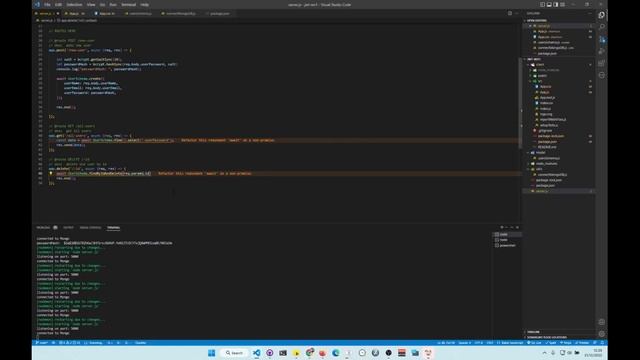Screen dimensions: 640x360
Task: Open the Terminal menu
Action: pos(128,4)
